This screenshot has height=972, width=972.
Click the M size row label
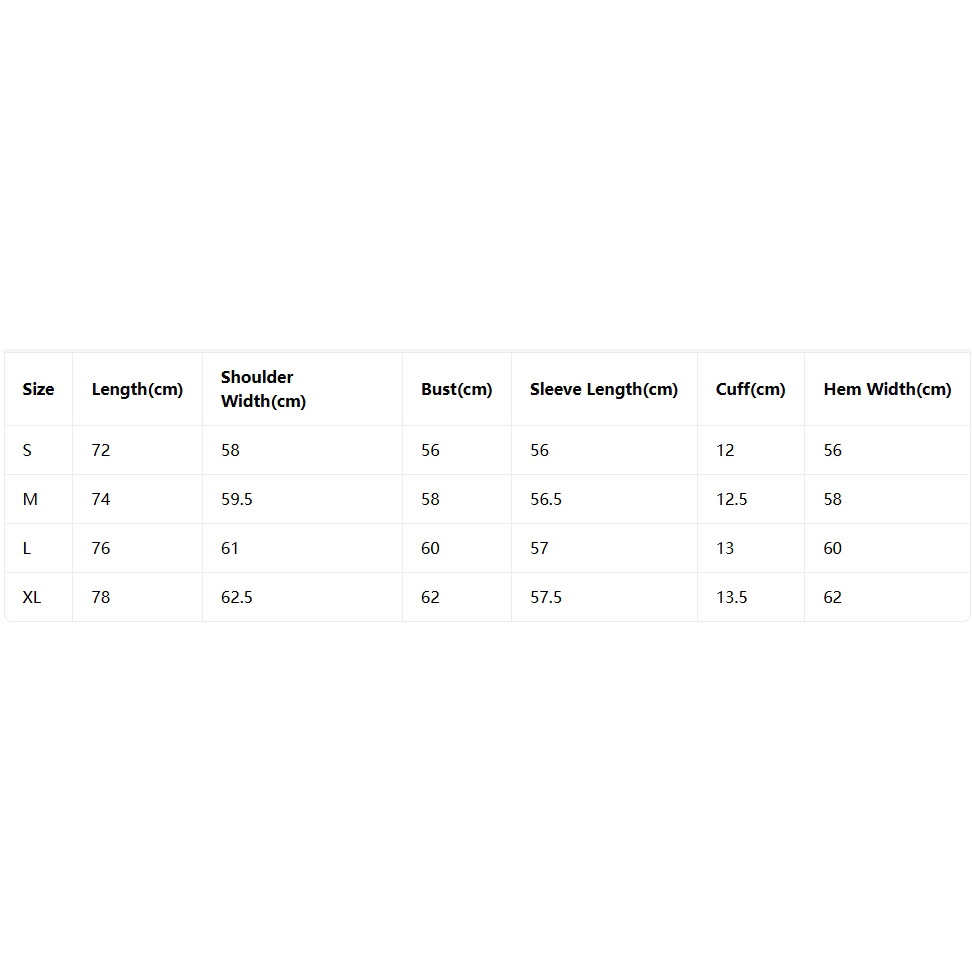[30, 499]
